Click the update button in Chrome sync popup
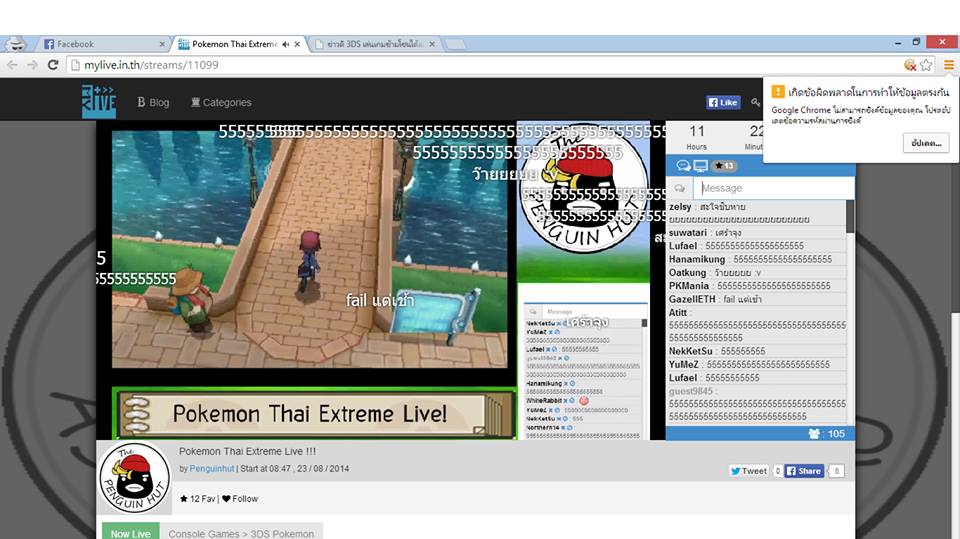The width and height of the screenshot is (960, 539). pyautogui.click(x=926, y=143)
